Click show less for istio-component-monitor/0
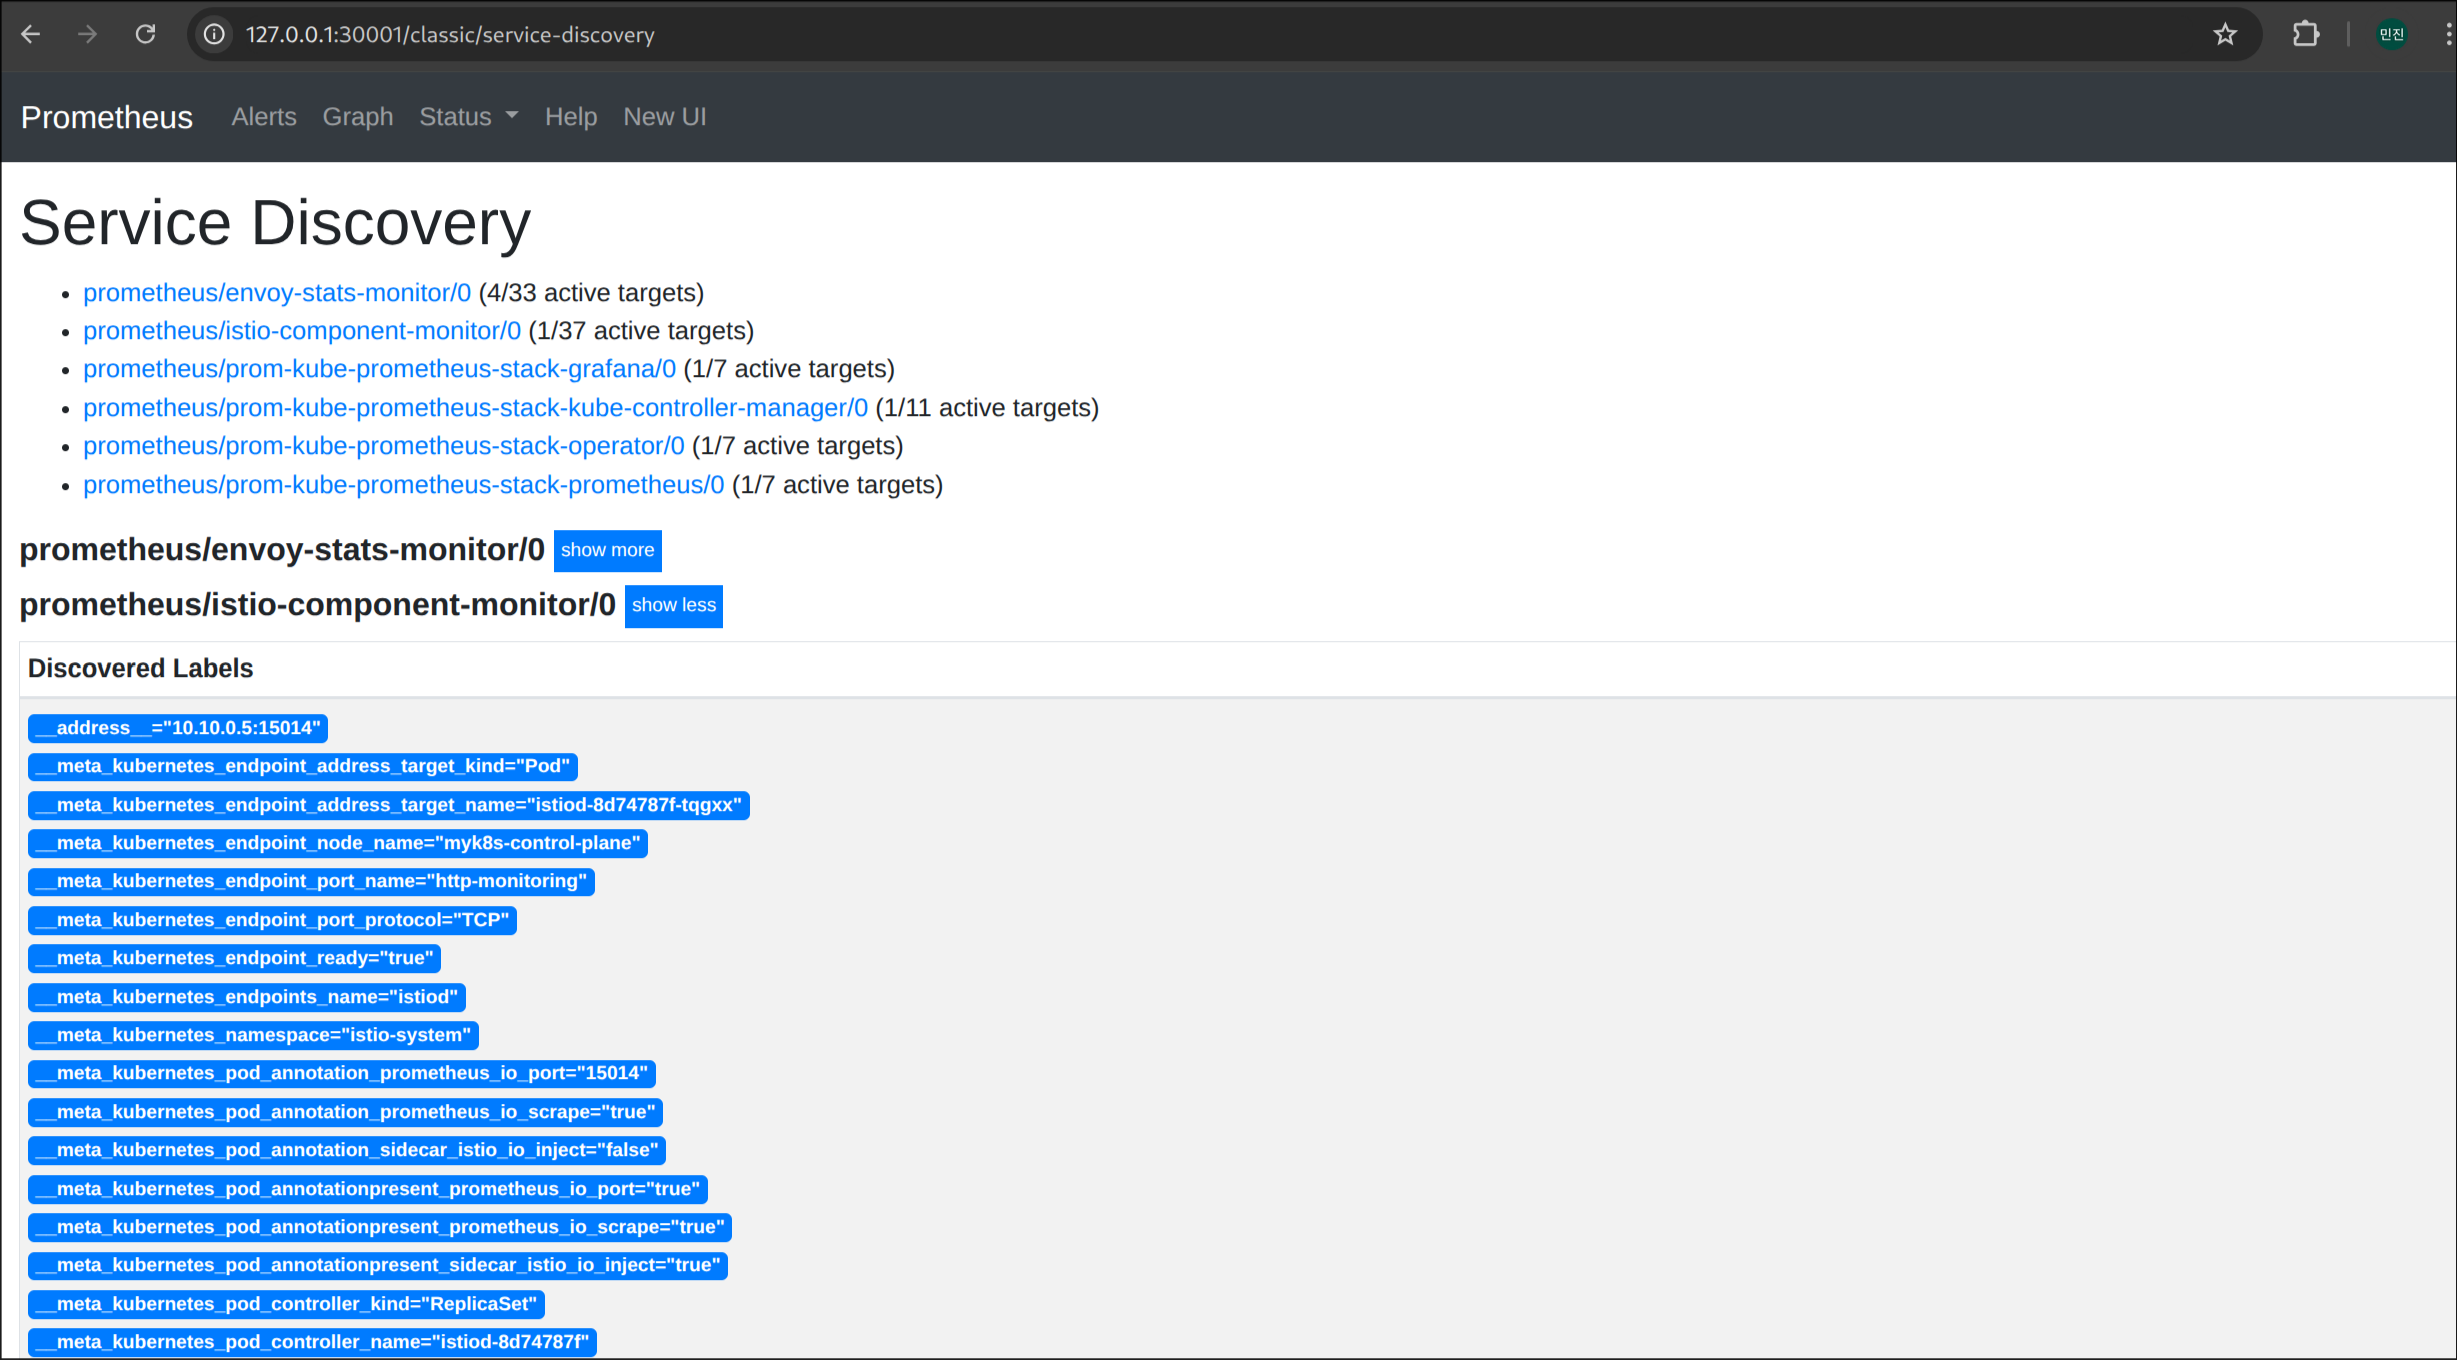Image resolution: width=2457 pixels, height=1360 pixels. (x=674, y=605)
